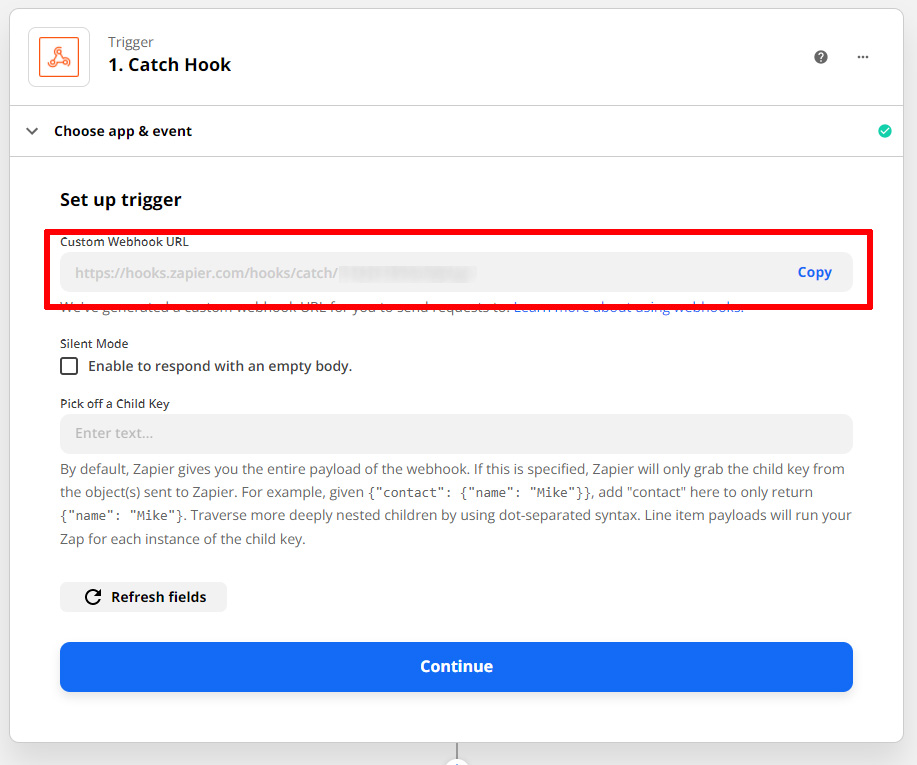Click the Enable to respond with an empty body text
Viewport: 917px width, 765px height.
[220, 366]
